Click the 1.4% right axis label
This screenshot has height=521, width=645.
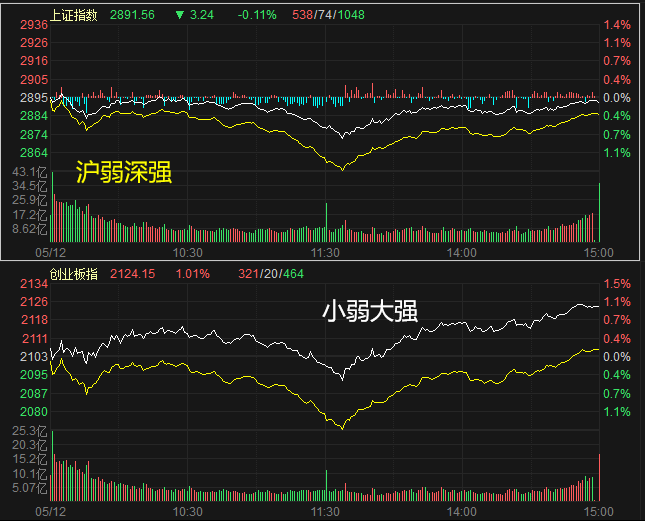(x=617, y=25)
